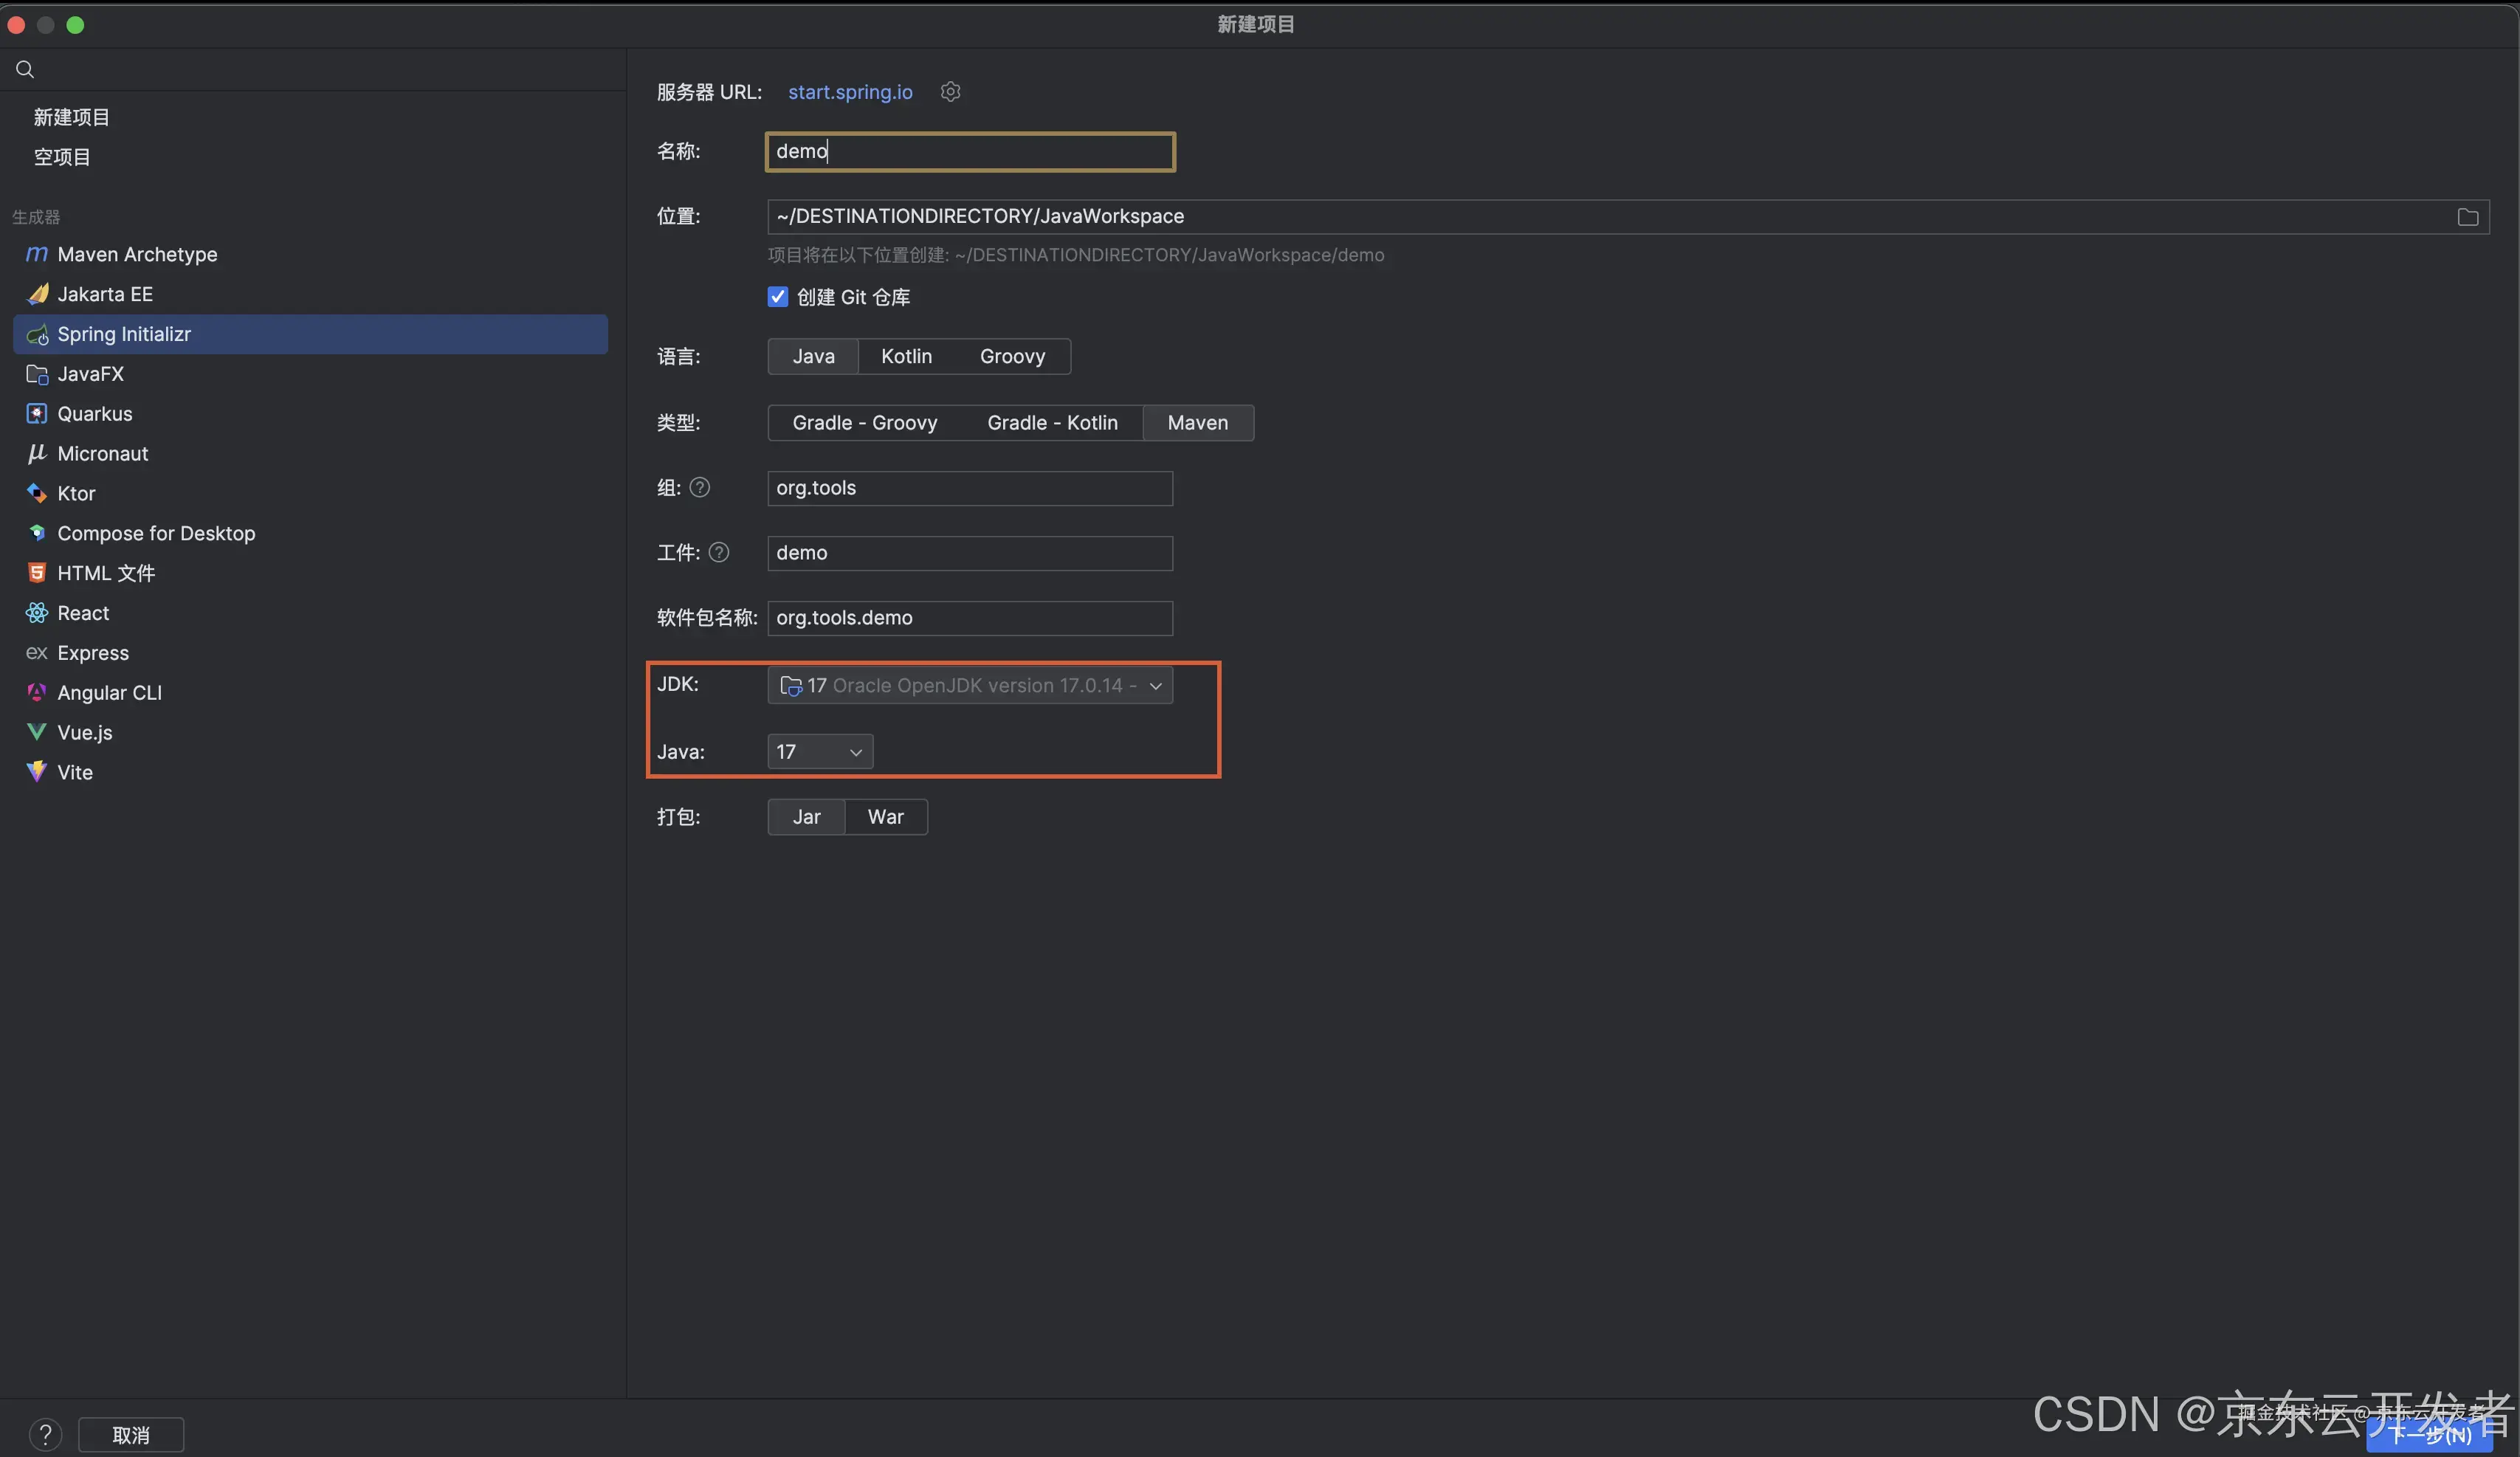Click the Vite icon
The image size is (2520, 1457).
coord(37,772)
